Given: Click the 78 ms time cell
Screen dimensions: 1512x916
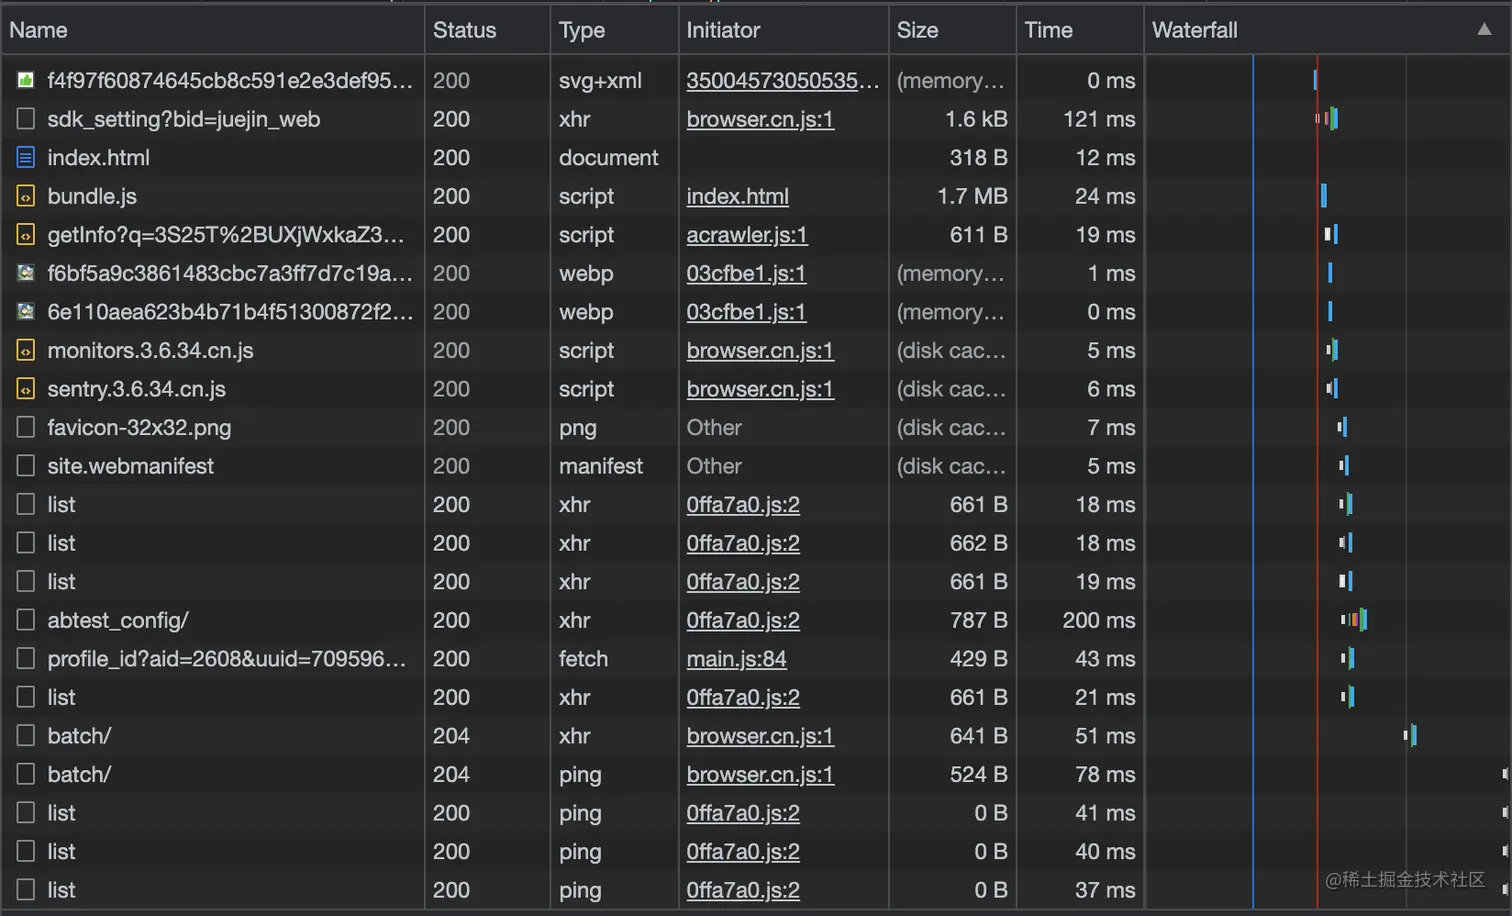Looking at the screenshot, I should pyautogui.click(x=1105, y=774).
